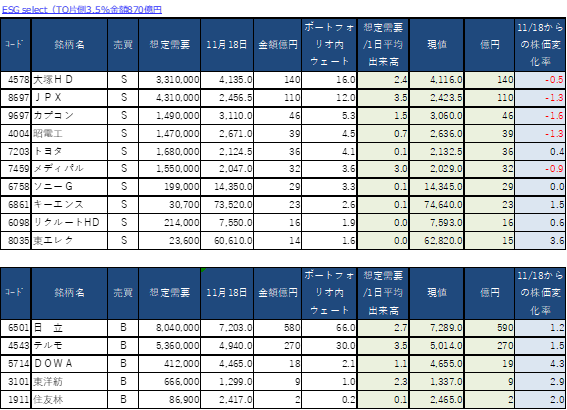Screen dimensions: 567x410
Task: Click current price 4,655.0 cell
Action: (x=437, y=363)
